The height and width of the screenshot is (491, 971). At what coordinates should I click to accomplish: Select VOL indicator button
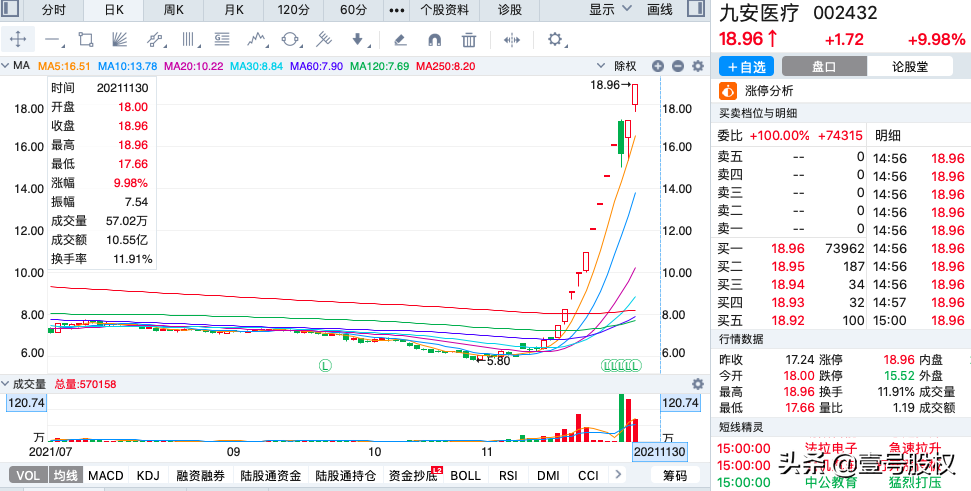point(27,476)
